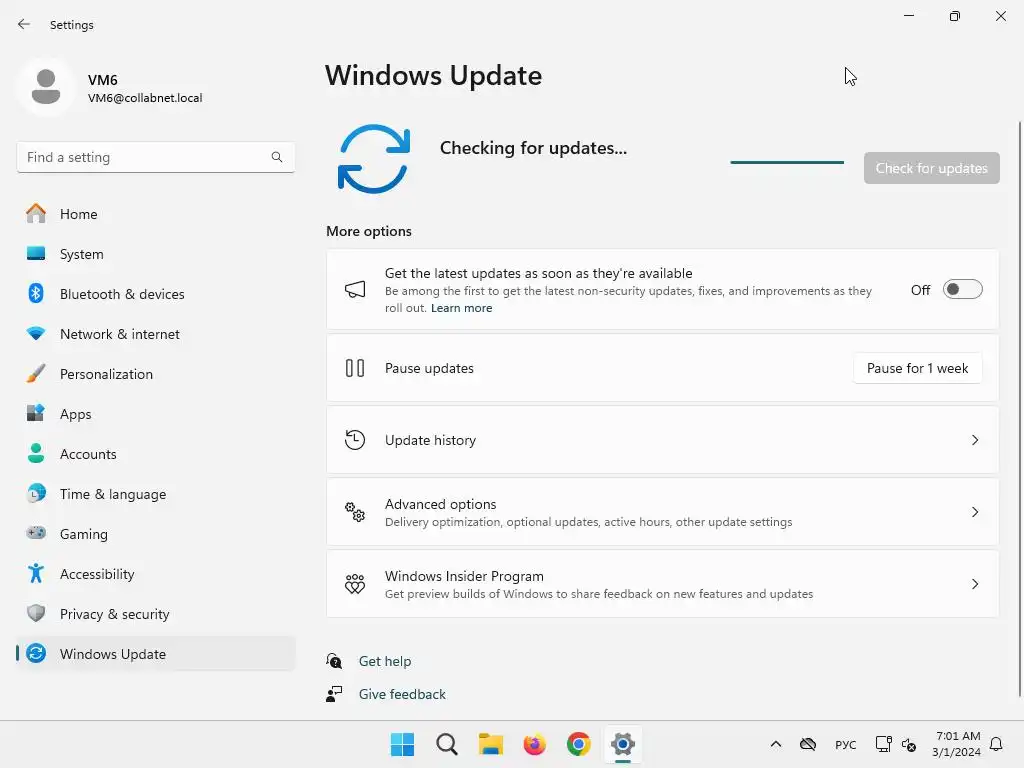Show hidden icons in system tray
Screen dimensions: 1024x768
click(776, 744)
